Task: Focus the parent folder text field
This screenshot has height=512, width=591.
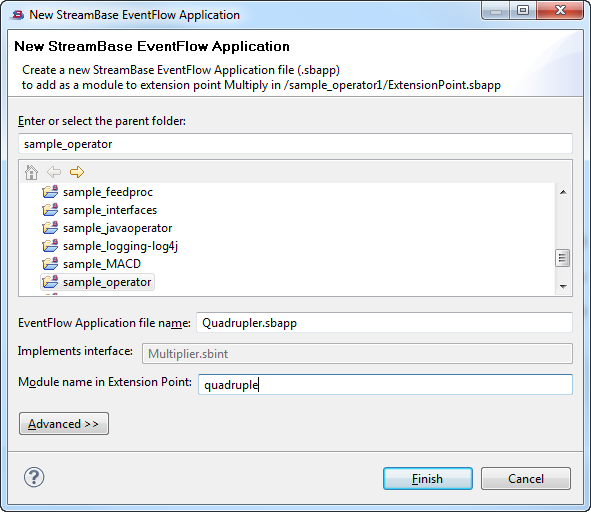Action: pyautogui.click(x=295, y=144)
